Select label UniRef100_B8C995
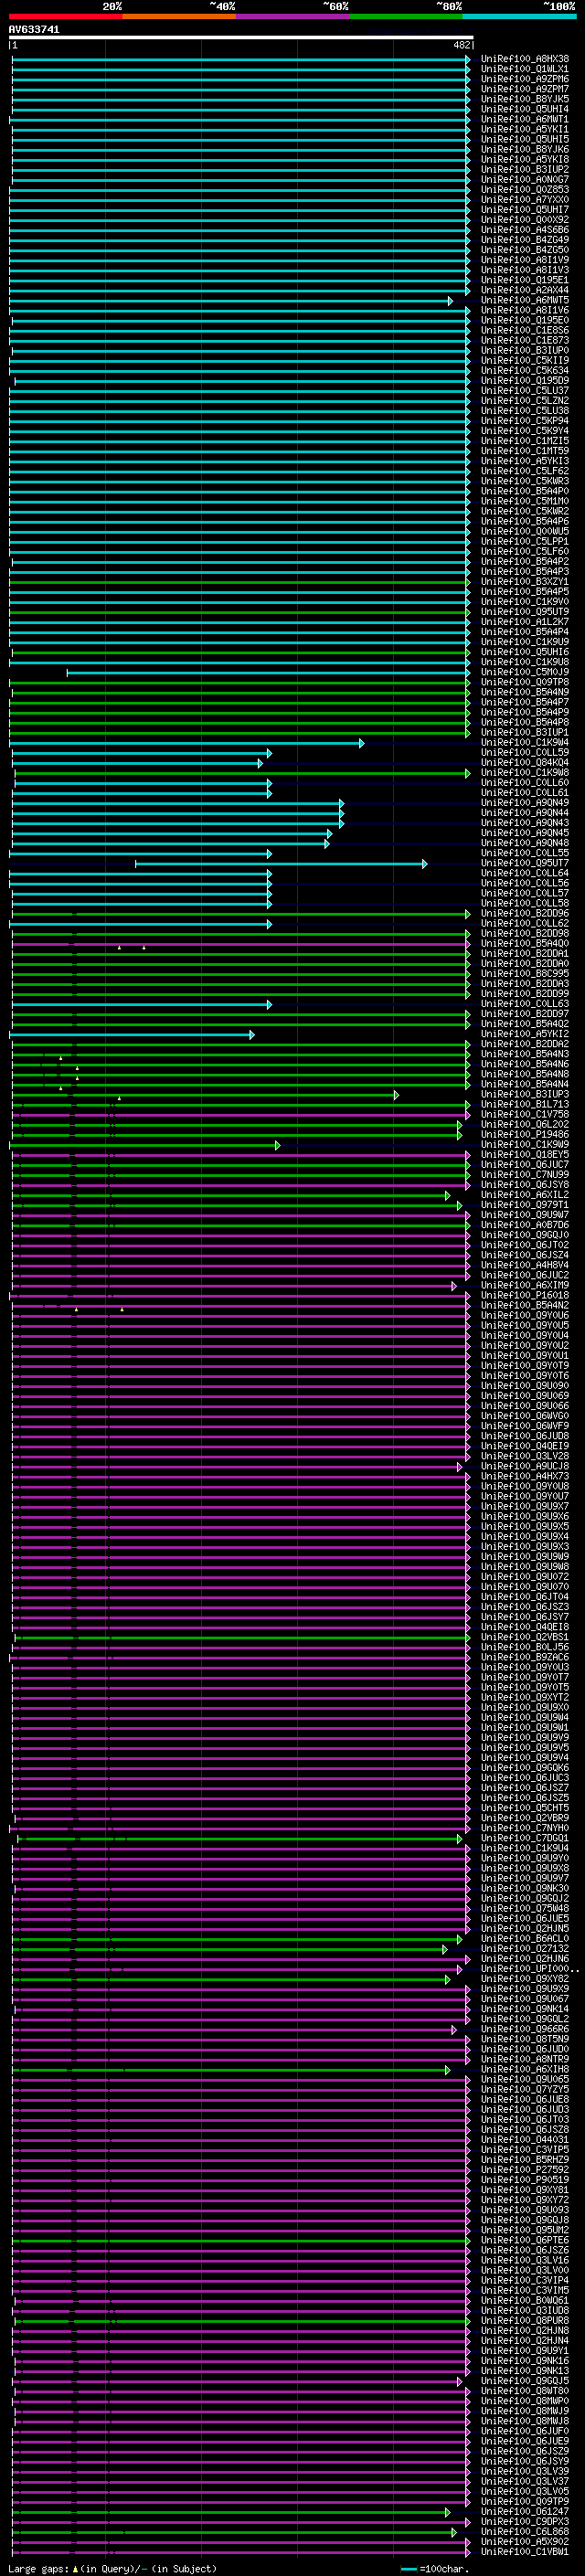585x2576 pixels. click(x=525, y=974)
